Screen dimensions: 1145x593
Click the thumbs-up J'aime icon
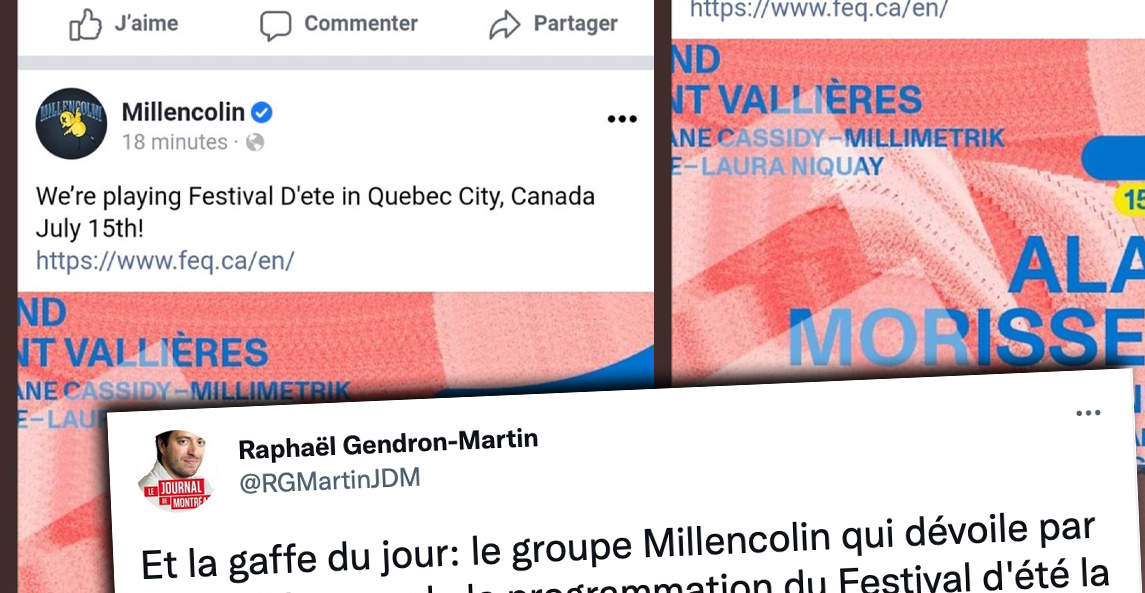coord(85,24)
